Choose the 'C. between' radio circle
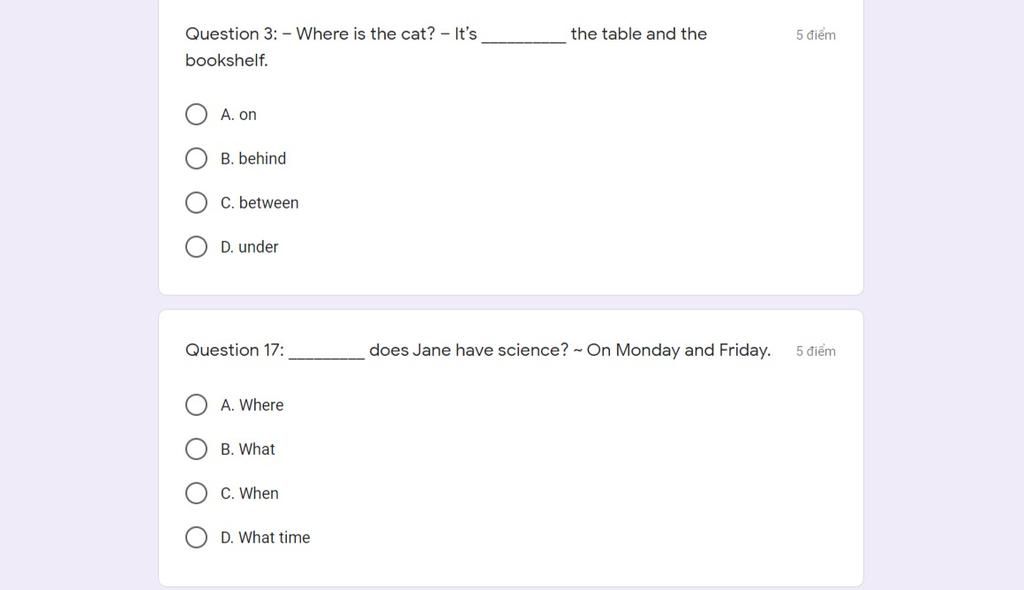Screen dimensions: 1024x590 click(x=196, y=203)
